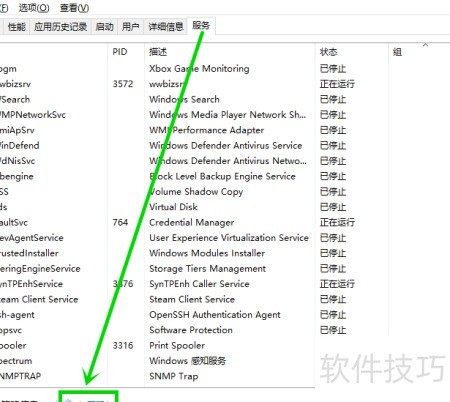Select User Experience Virtualization Service description
Image resolution: width=450 pixels, height=402 pixels.
229,238
